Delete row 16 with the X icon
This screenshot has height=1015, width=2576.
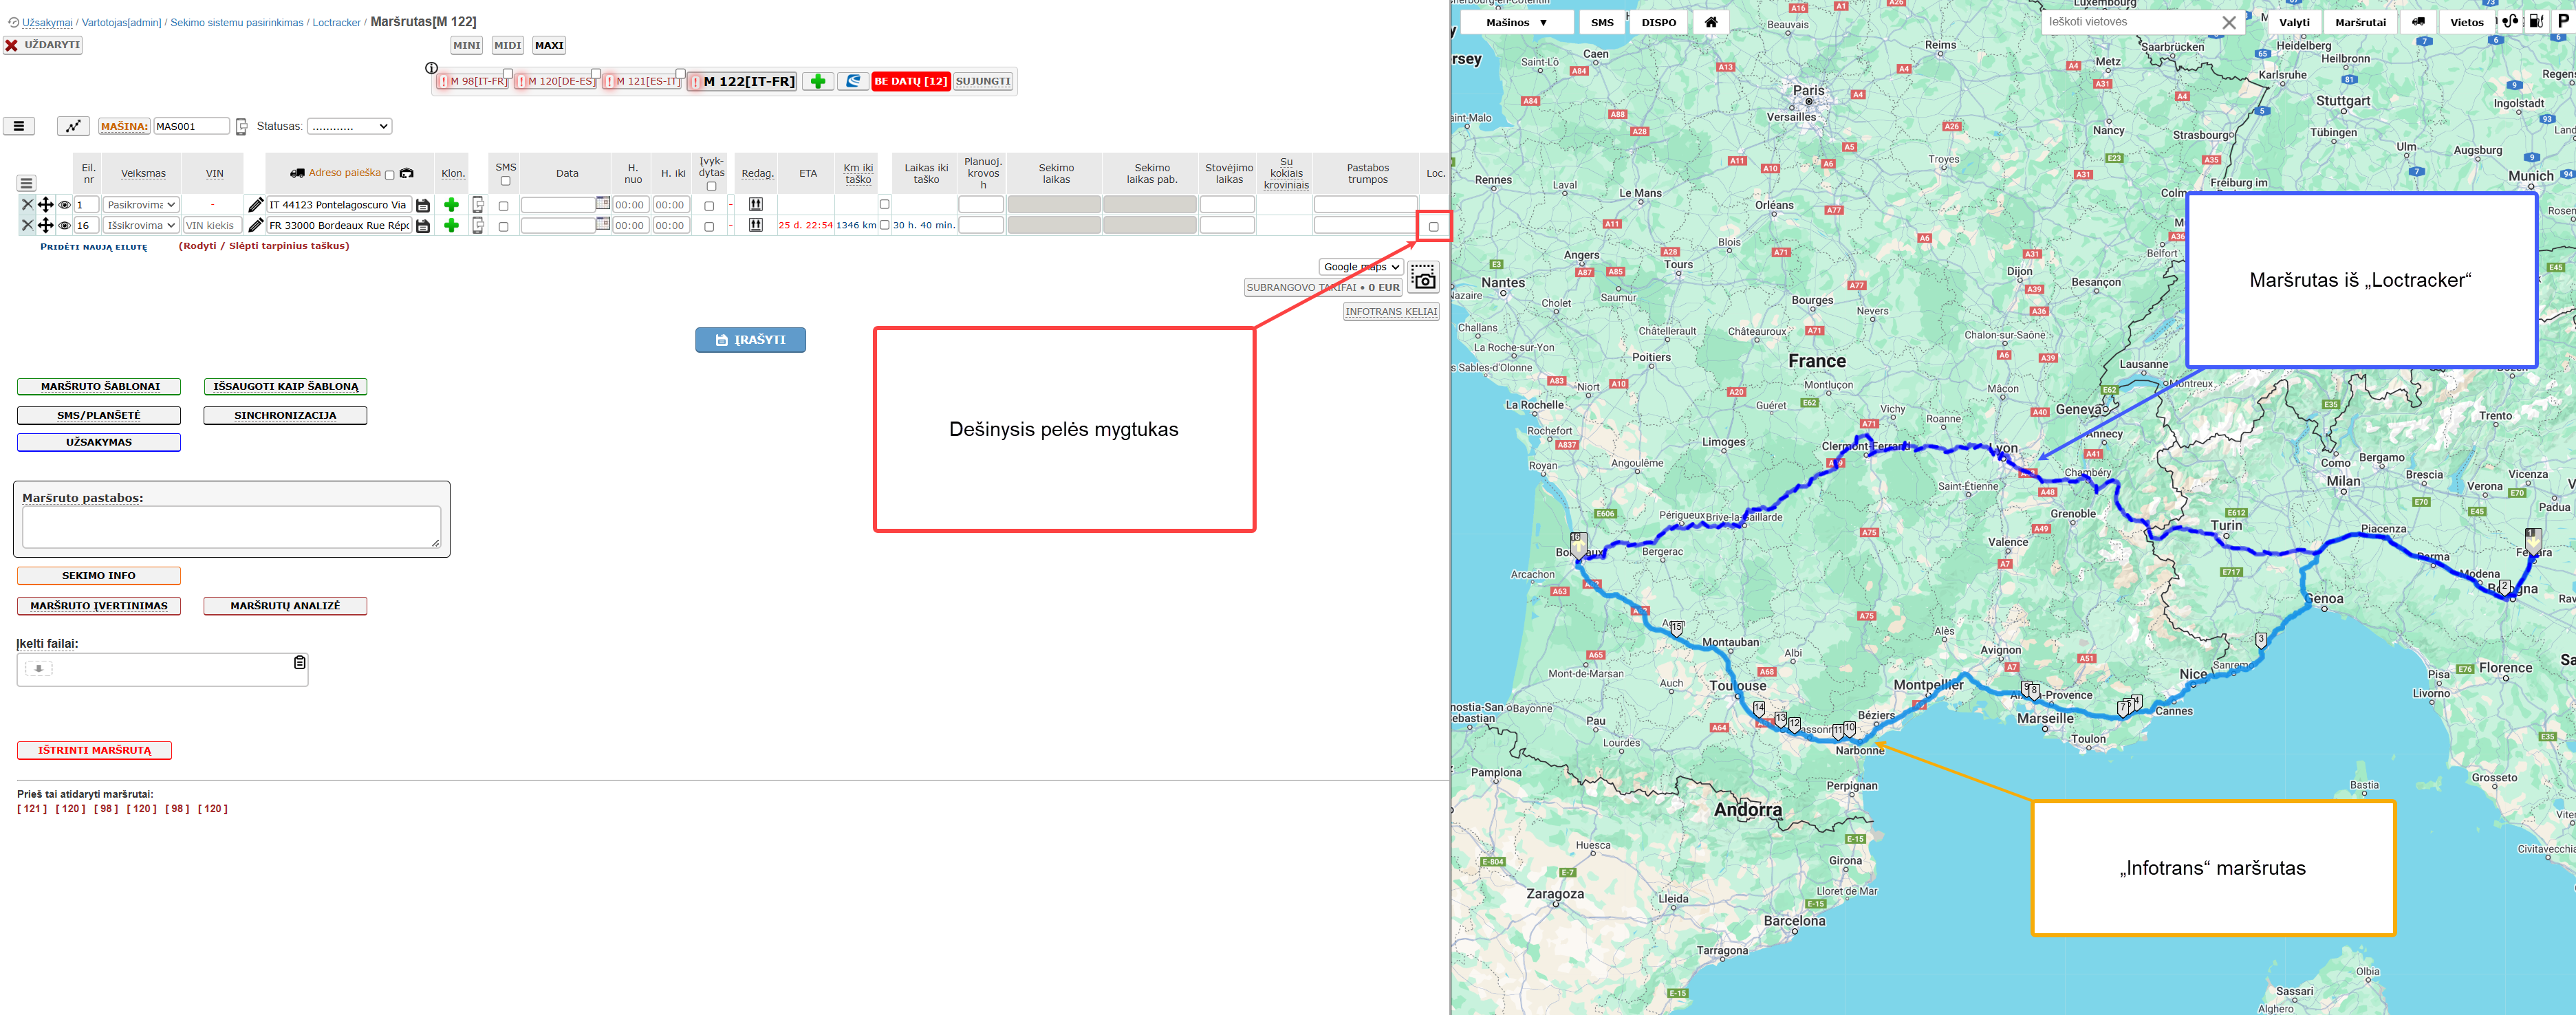pyautogui.click(x=27, y=225)
